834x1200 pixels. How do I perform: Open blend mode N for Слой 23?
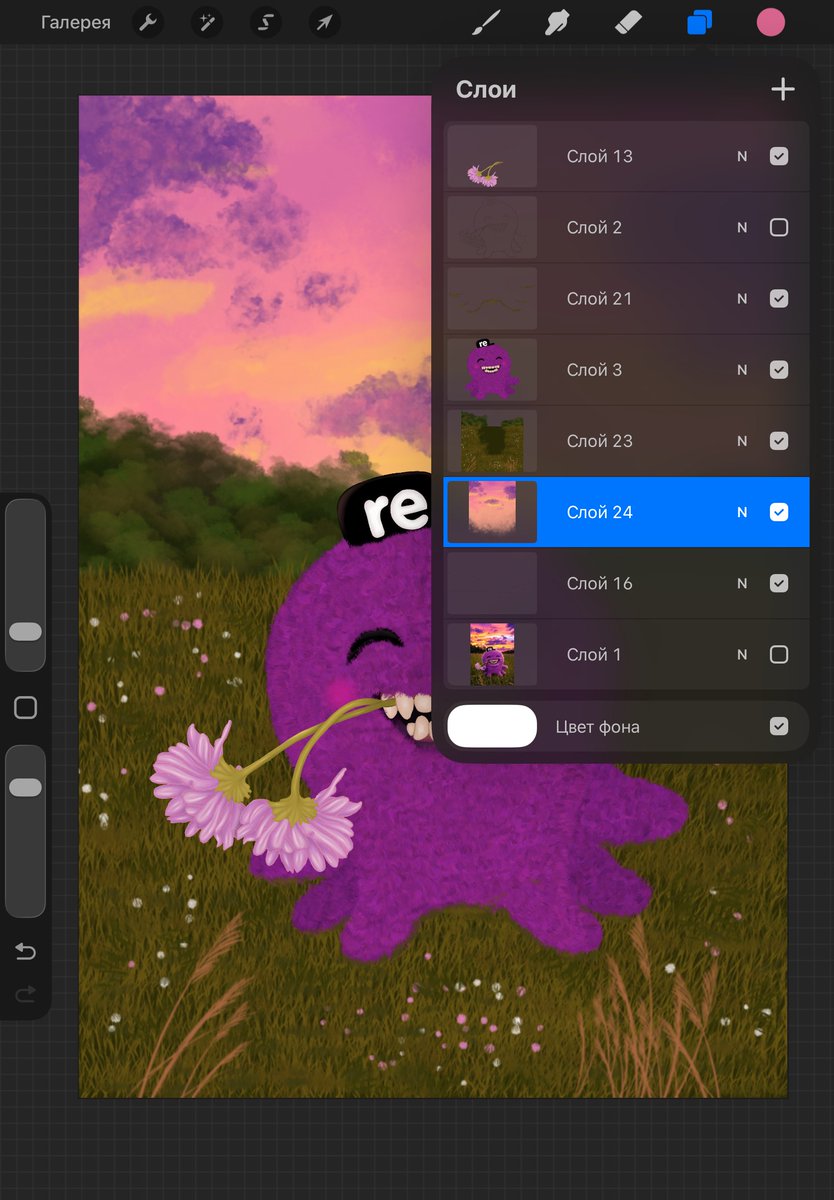coord(742,441)
